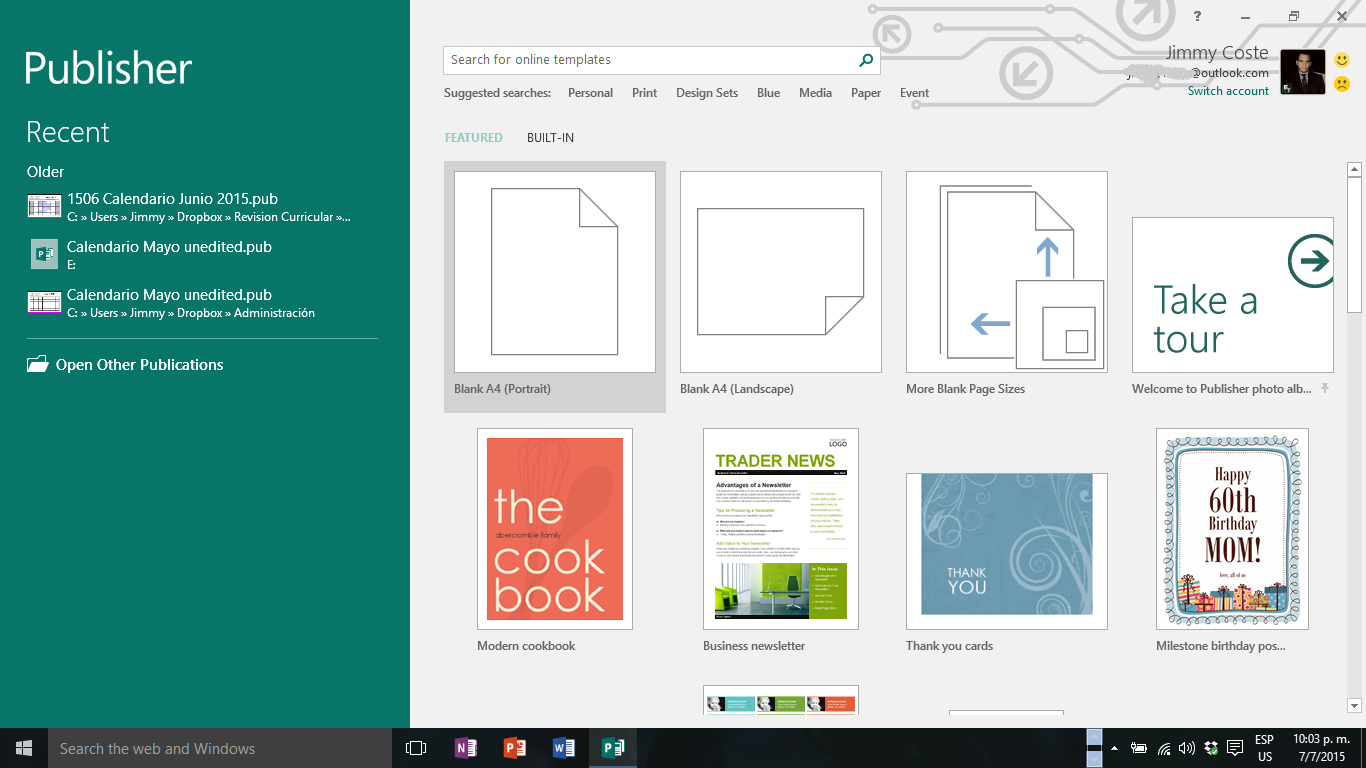Open the Windows Start menu
The height and width of the screenshot is (768, 1366).
tap(24, 748)
